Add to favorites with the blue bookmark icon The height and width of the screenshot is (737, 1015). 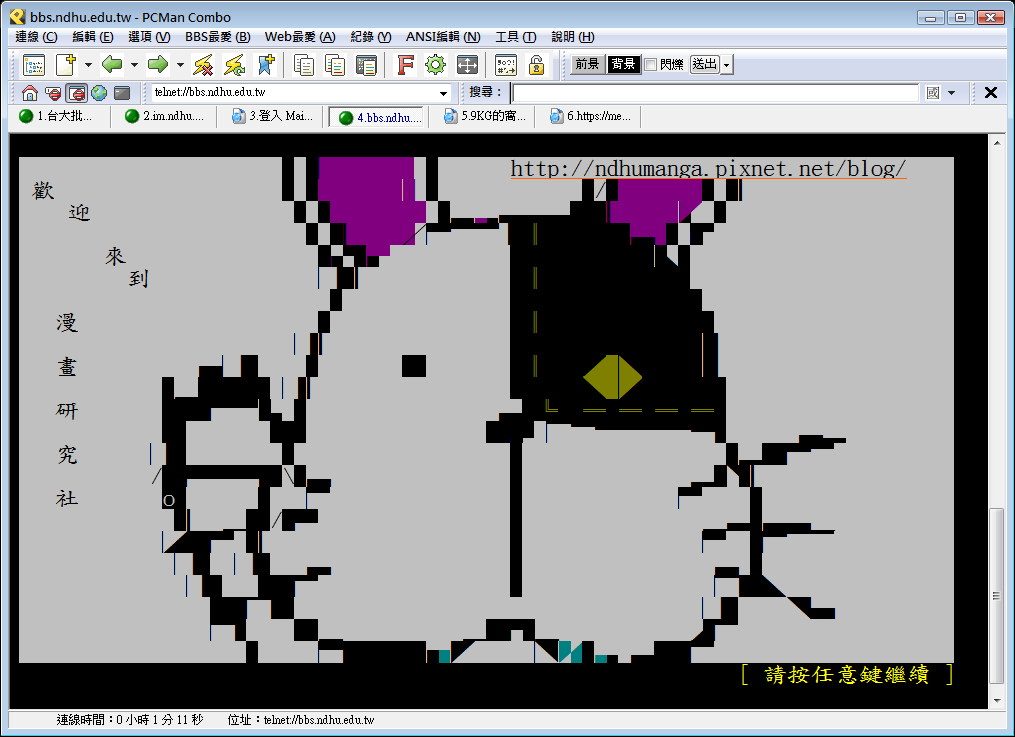click(x=265, y=65)
